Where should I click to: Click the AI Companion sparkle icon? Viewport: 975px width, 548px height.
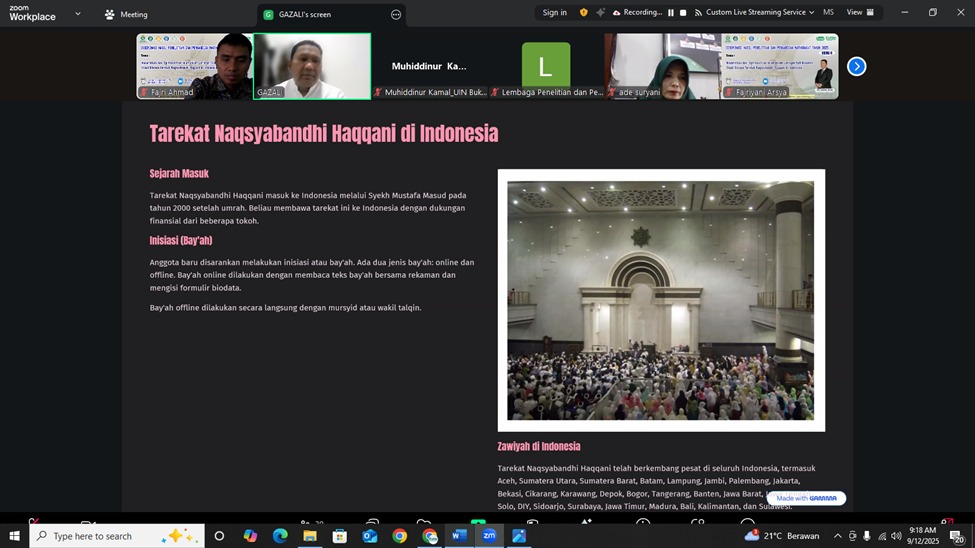(x=600, y=13)
